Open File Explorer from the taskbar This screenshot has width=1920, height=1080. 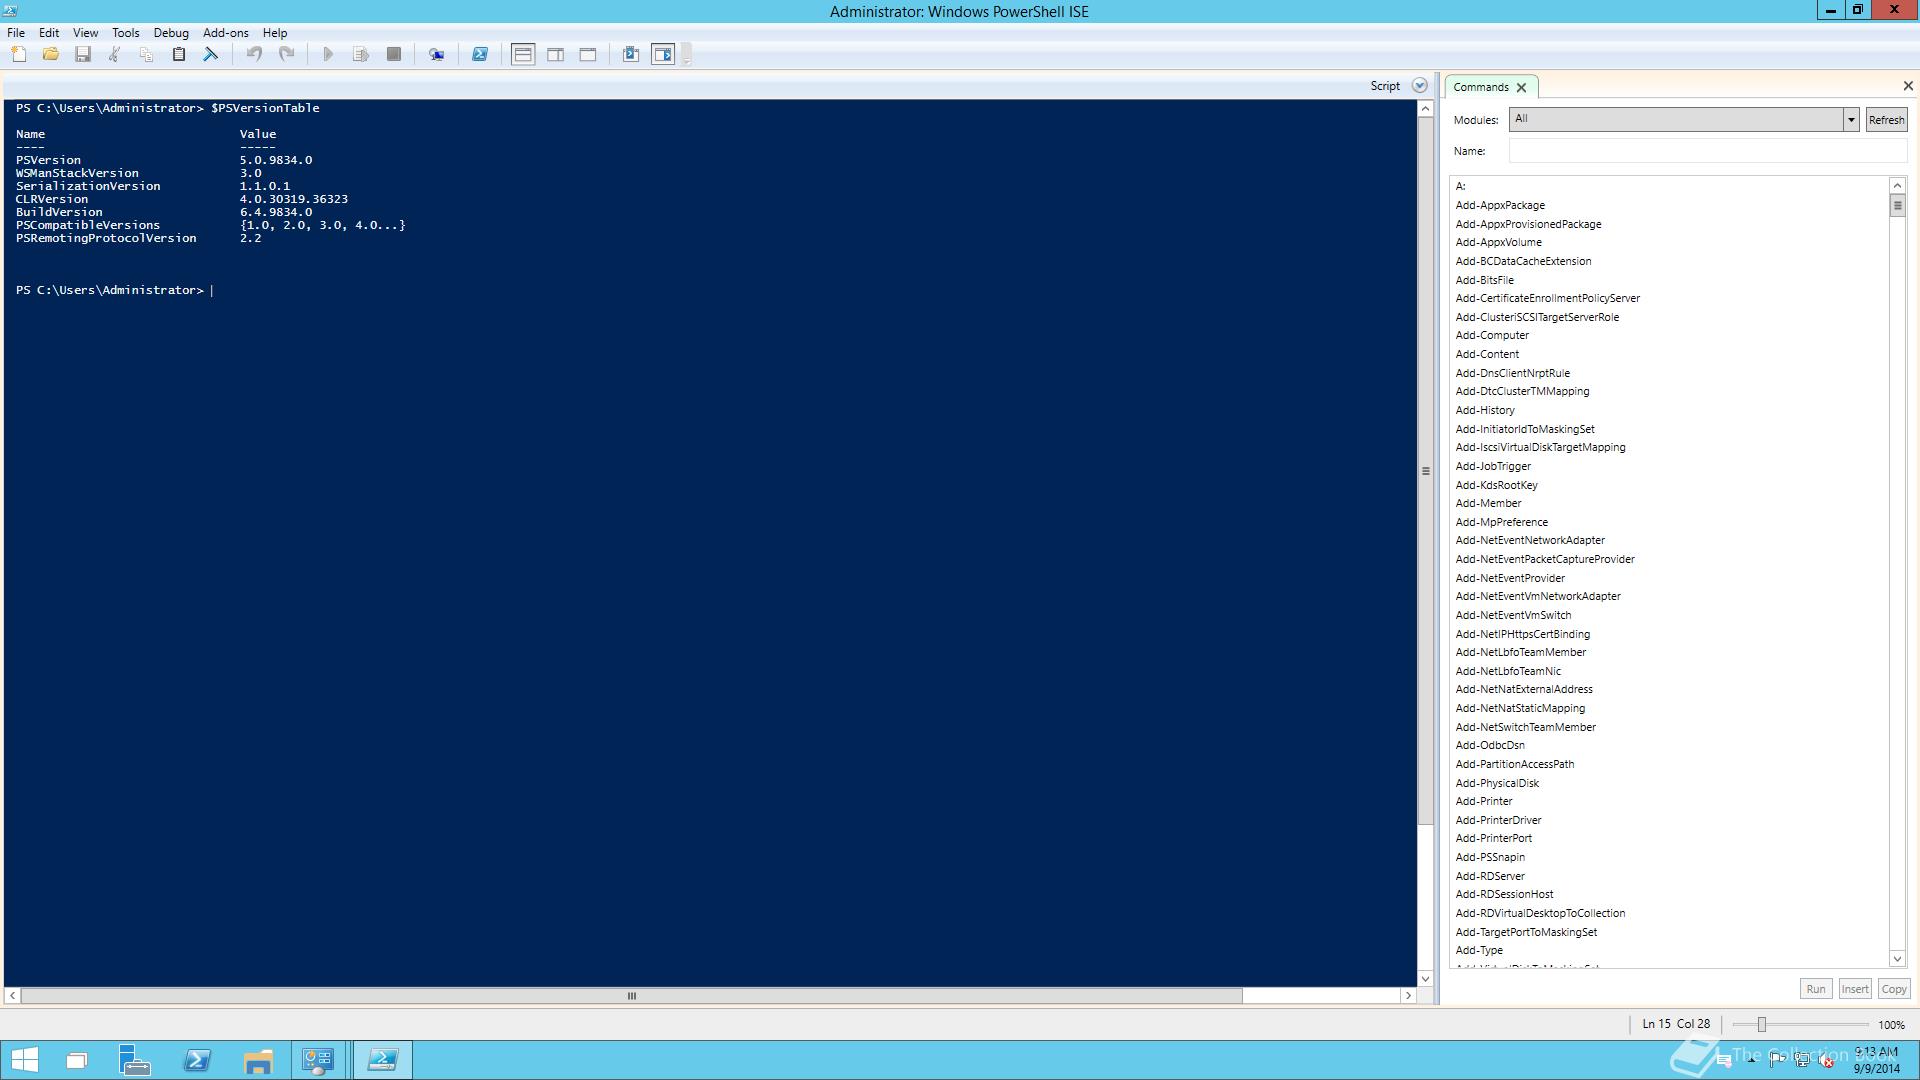click(258, 1060)
